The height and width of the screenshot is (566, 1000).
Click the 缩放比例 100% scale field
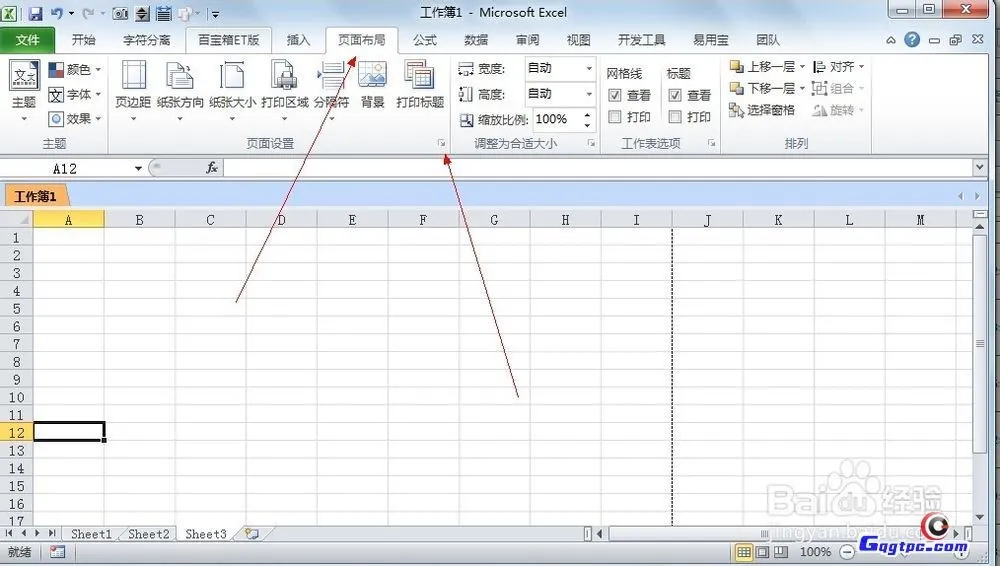(x=556, y=119)
